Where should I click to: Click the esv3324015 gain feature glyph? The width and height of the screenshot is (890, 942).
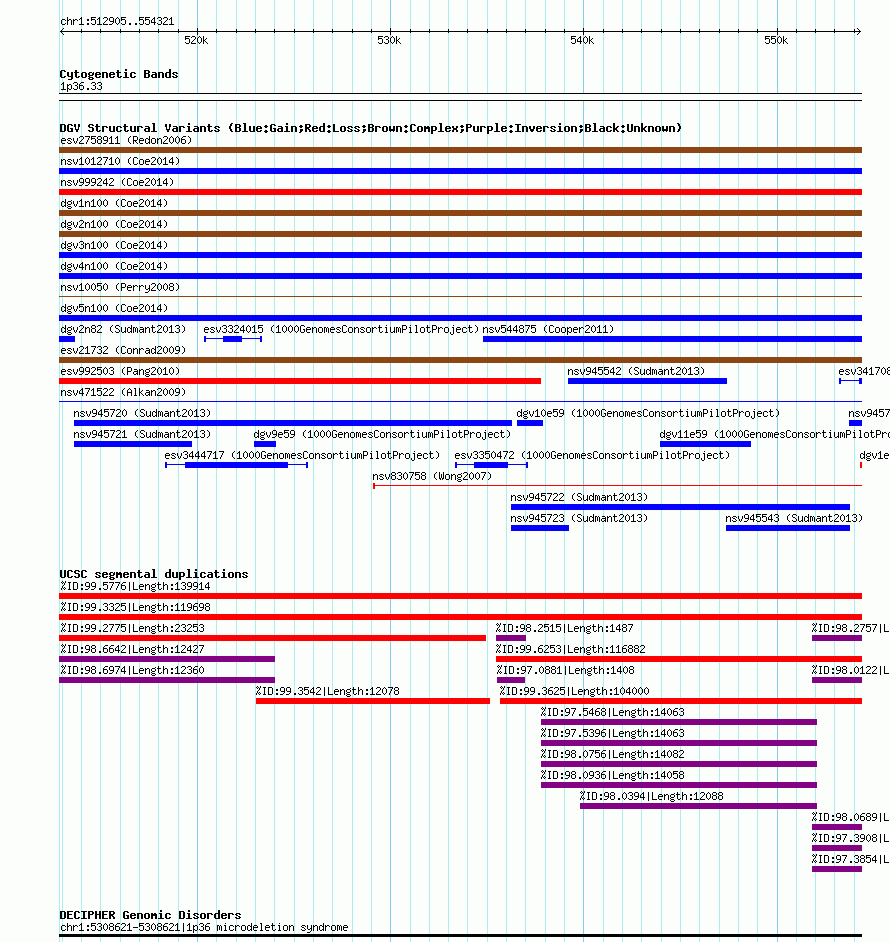[x=233, y=339]
